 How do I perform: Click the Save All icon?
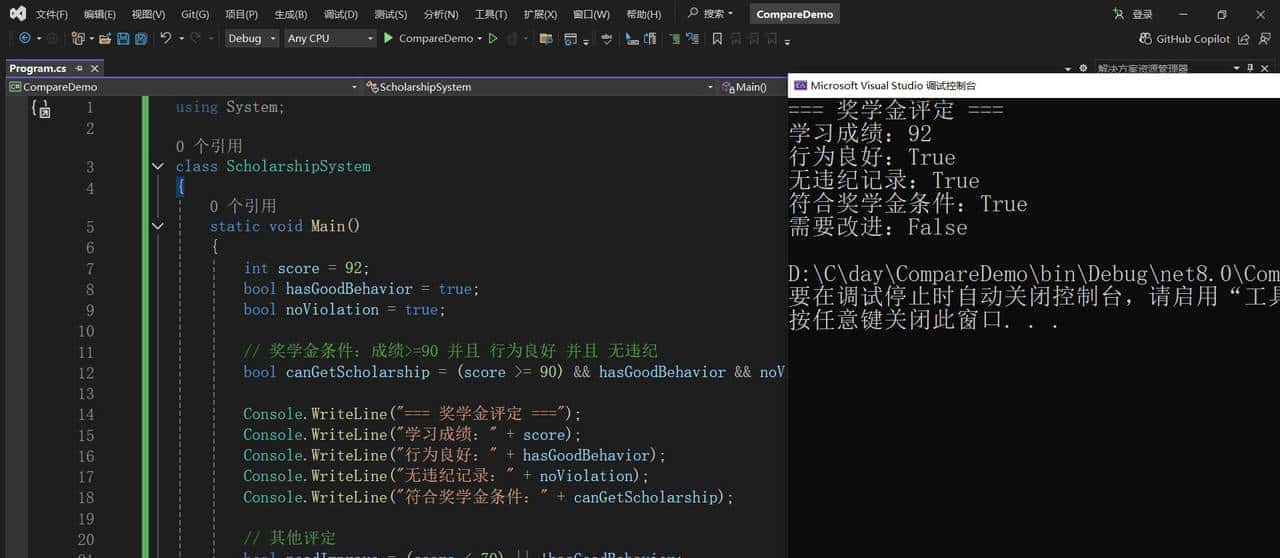tap(141, 38)
